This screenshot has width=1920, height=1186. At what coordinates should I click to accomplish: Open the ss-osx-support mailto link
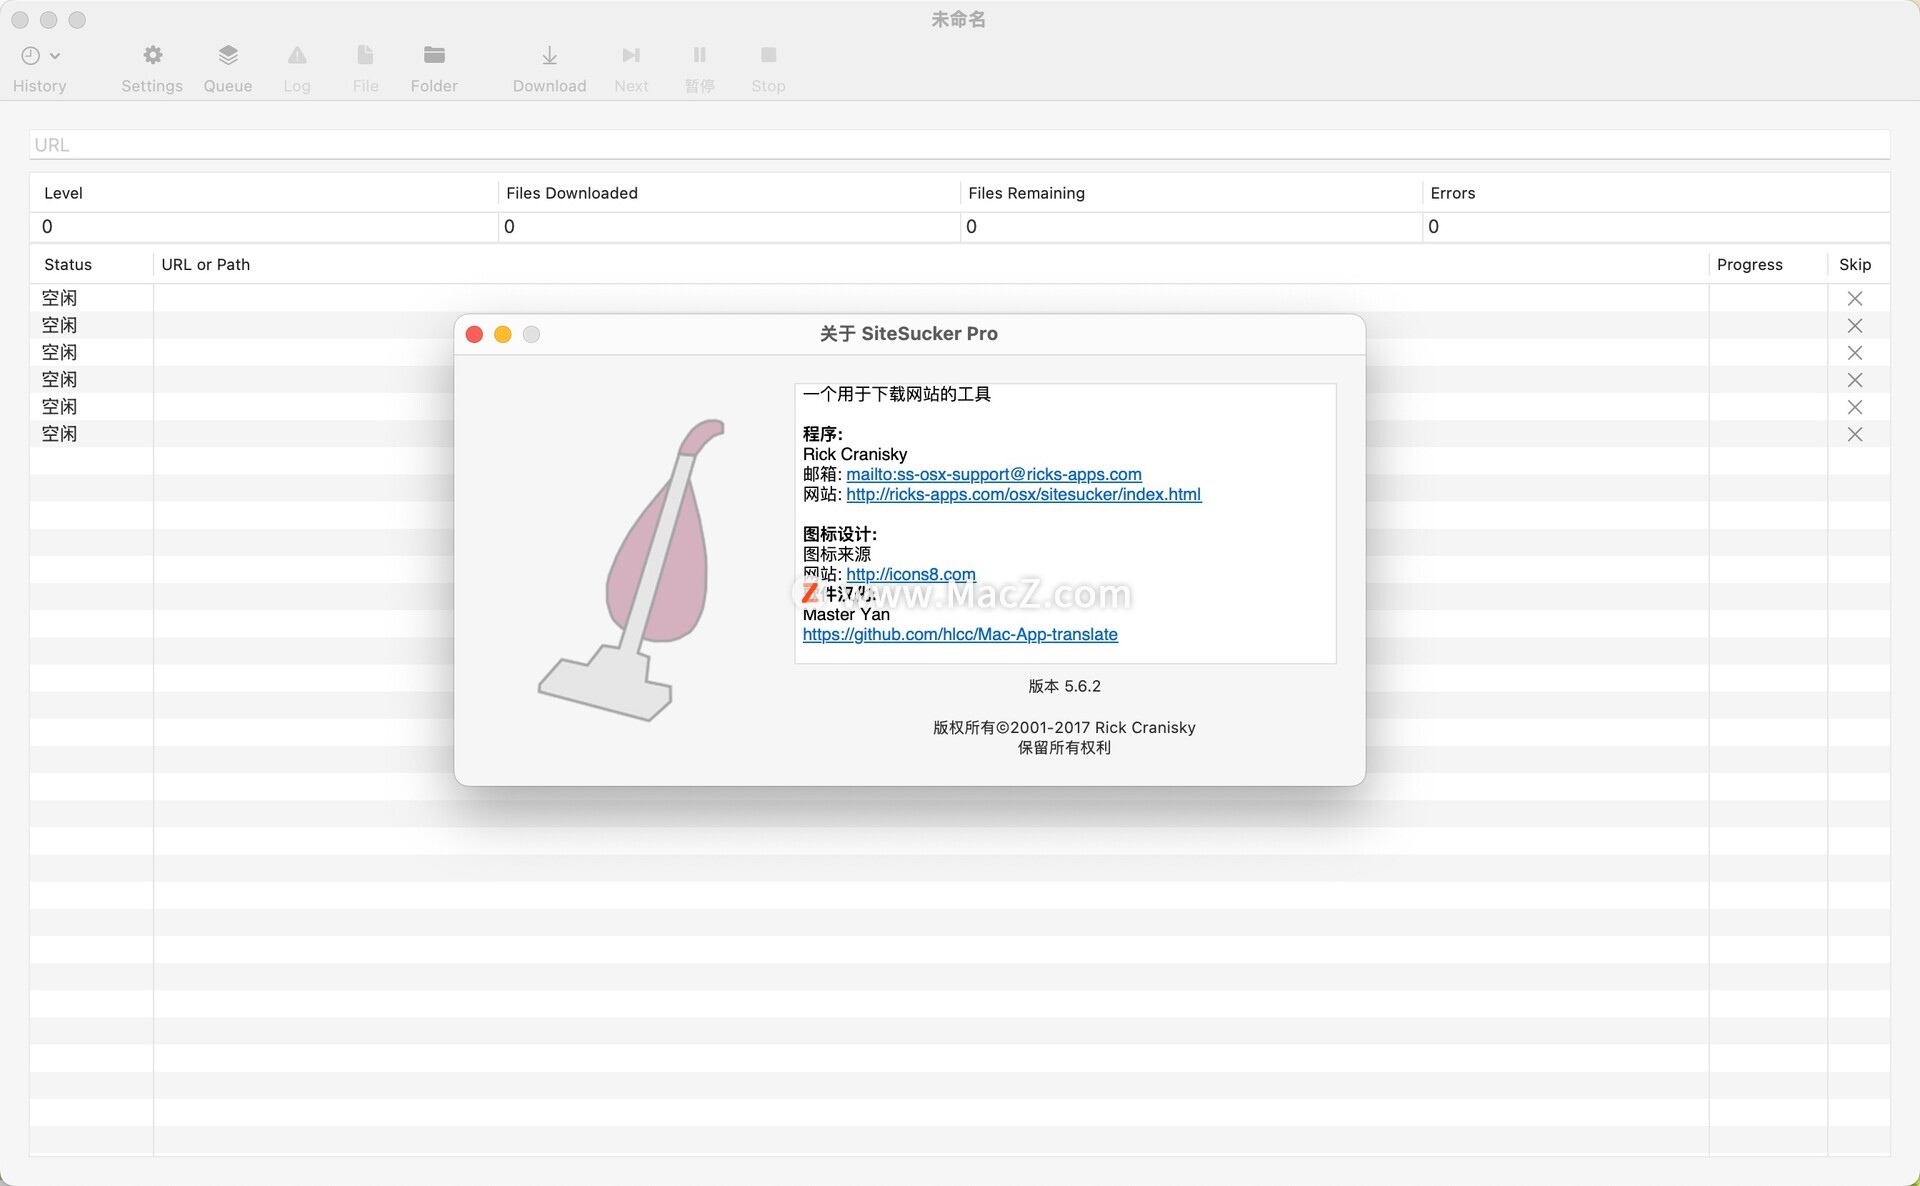[x=994, y=474]
